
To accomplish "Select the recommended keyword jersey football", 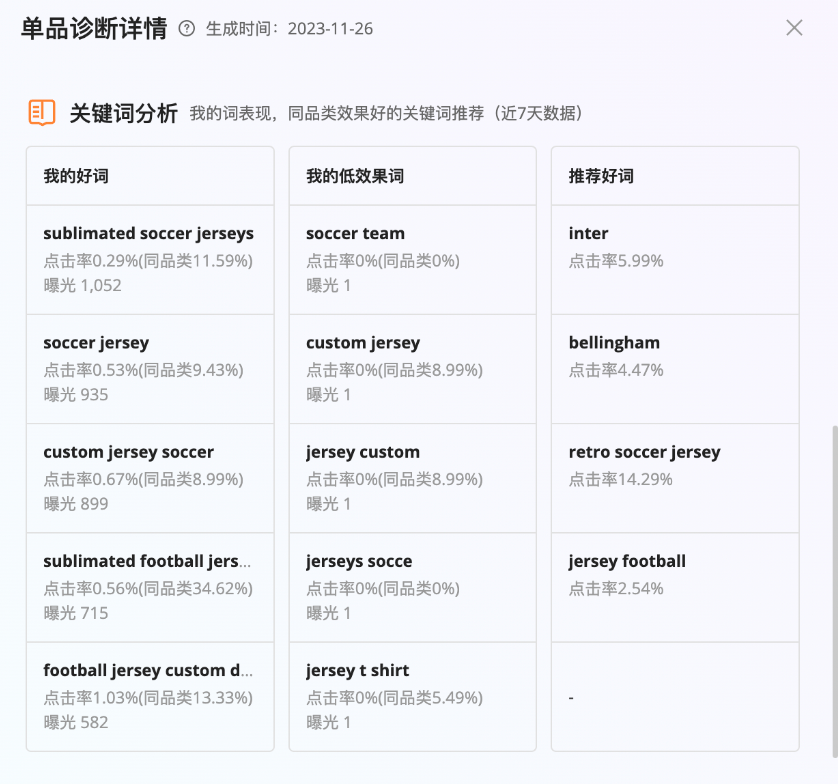I will [626, 561].
